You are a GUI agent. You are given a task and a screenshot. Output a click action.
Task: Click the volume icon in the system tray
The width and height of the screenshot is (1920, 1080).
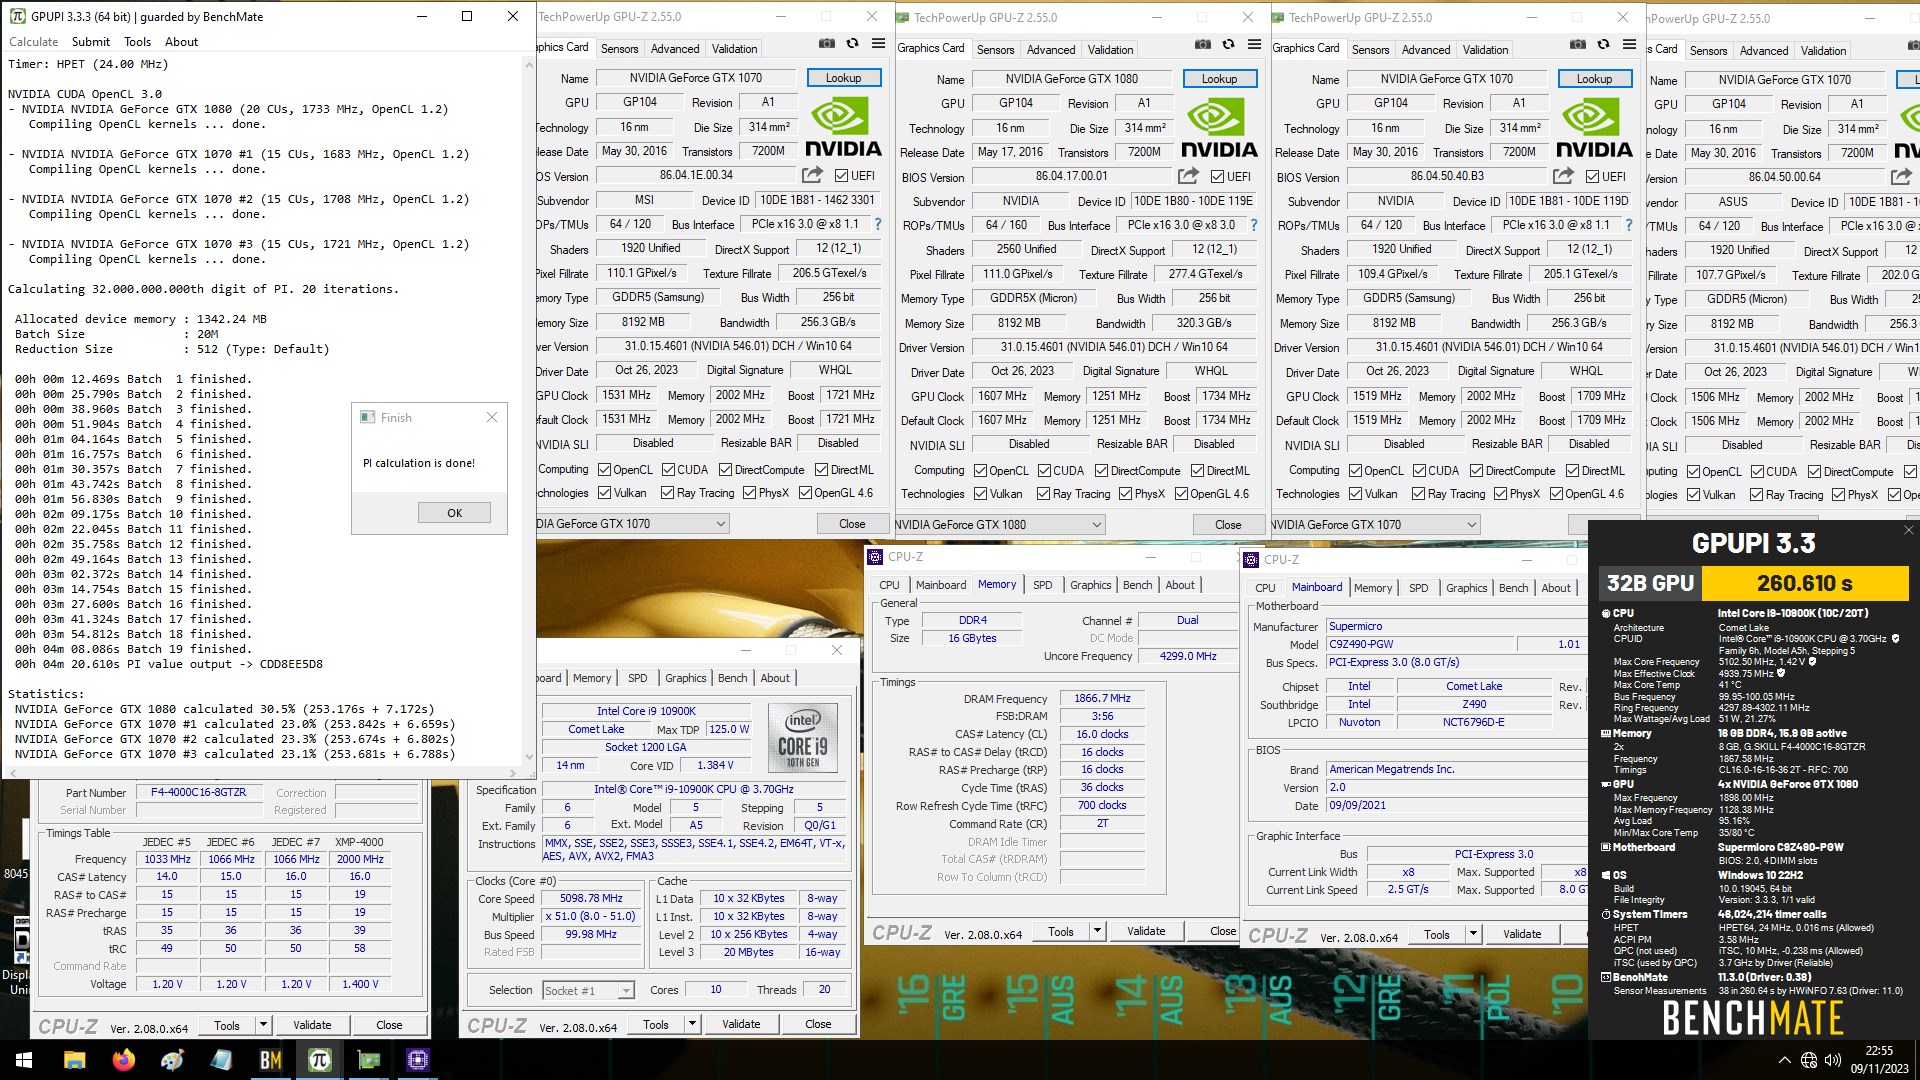coord(1832,1060)
